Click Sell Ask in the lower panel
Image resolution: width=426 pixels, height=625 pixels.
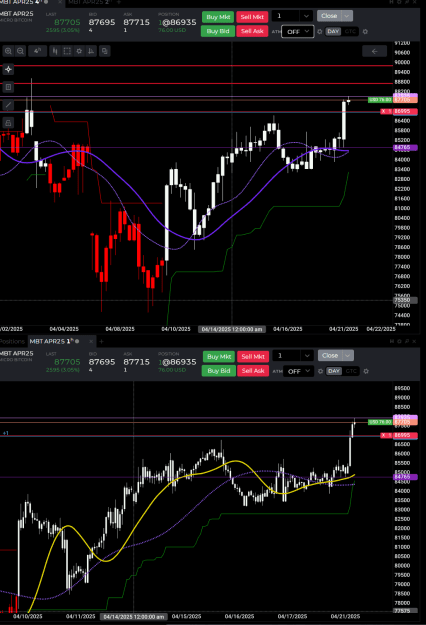coord(253,371)
